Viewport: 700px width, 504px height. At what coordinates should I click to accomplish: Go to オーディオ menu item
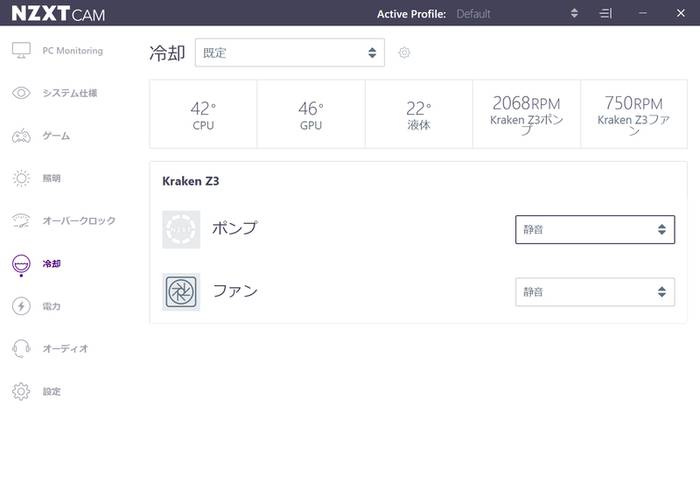point(66,349)
